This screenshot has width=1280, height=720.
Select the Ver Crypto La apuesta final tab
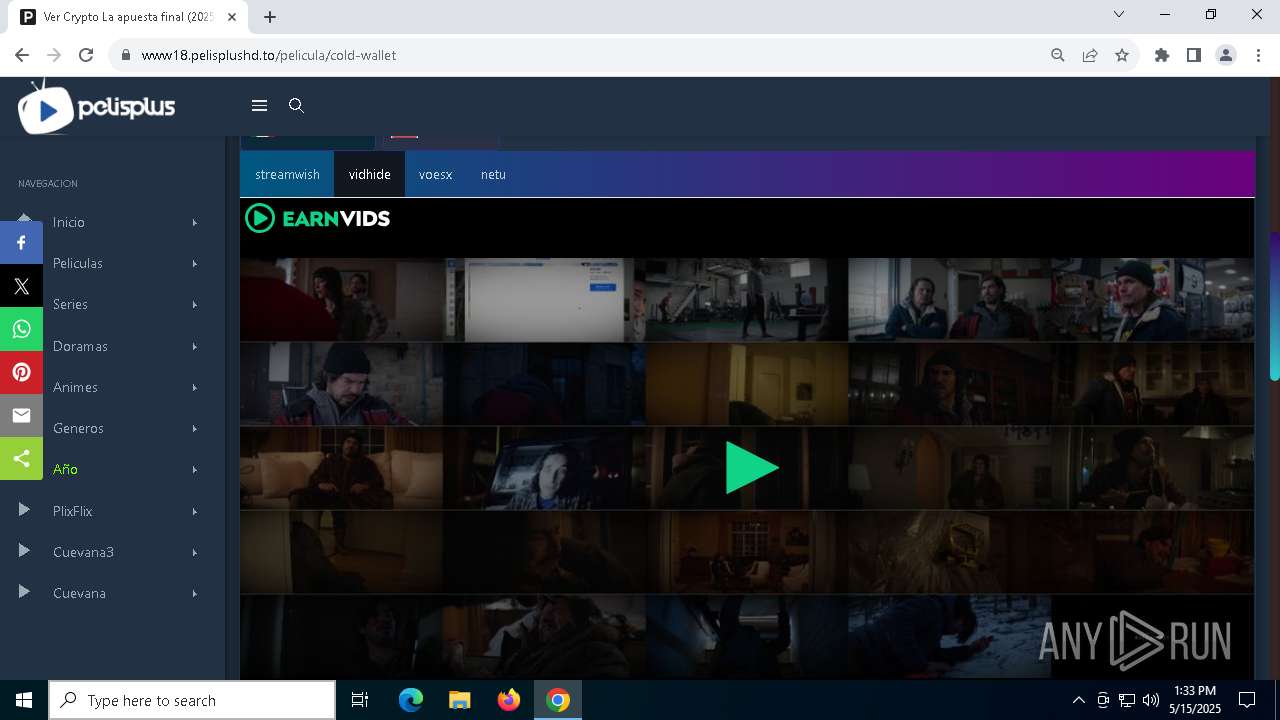point(128,17)
